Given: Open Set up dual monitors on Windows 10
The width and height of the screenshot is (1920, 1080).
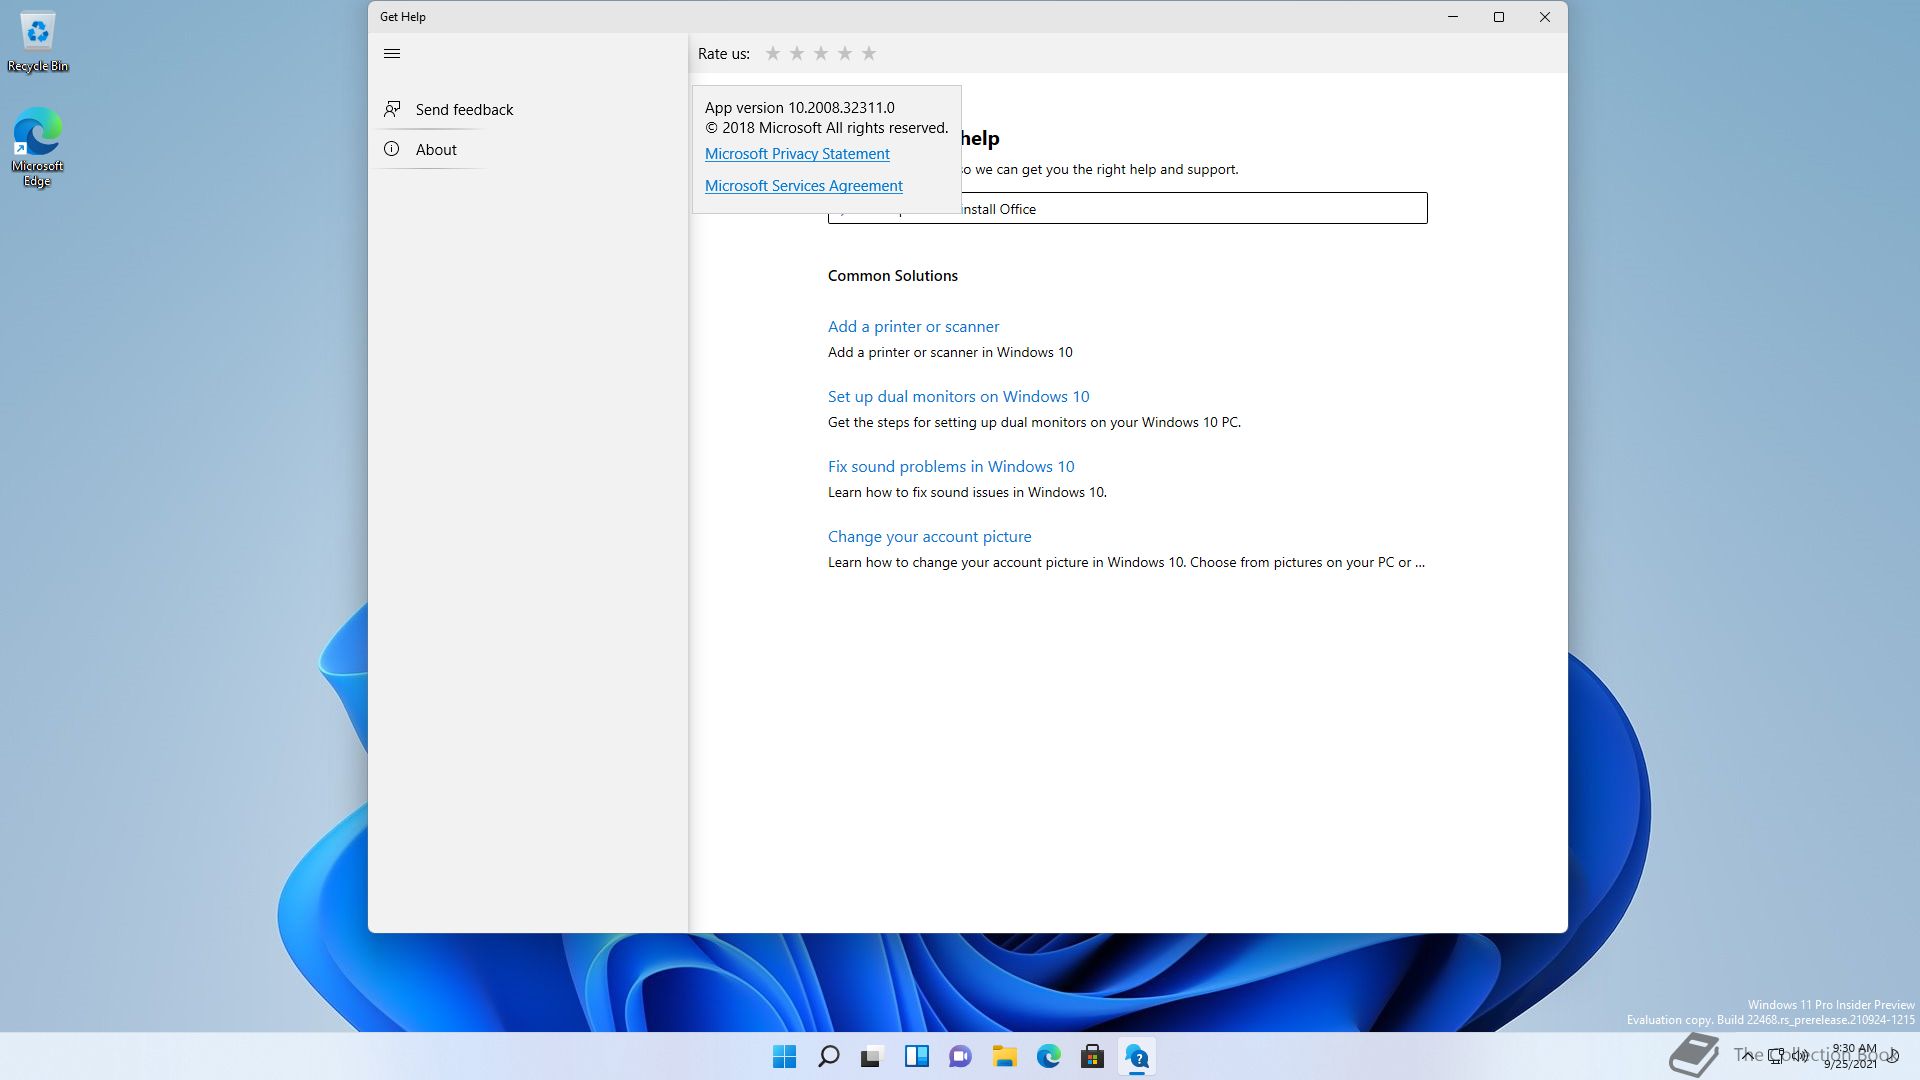Looking at the screenshot, I should pos(958,397).
